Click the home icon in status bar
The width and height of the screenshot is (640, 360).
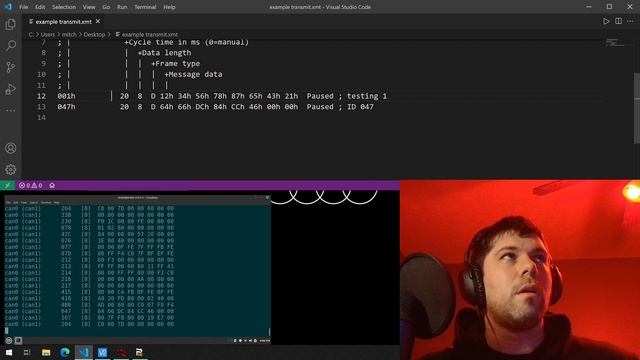(52, 185)
